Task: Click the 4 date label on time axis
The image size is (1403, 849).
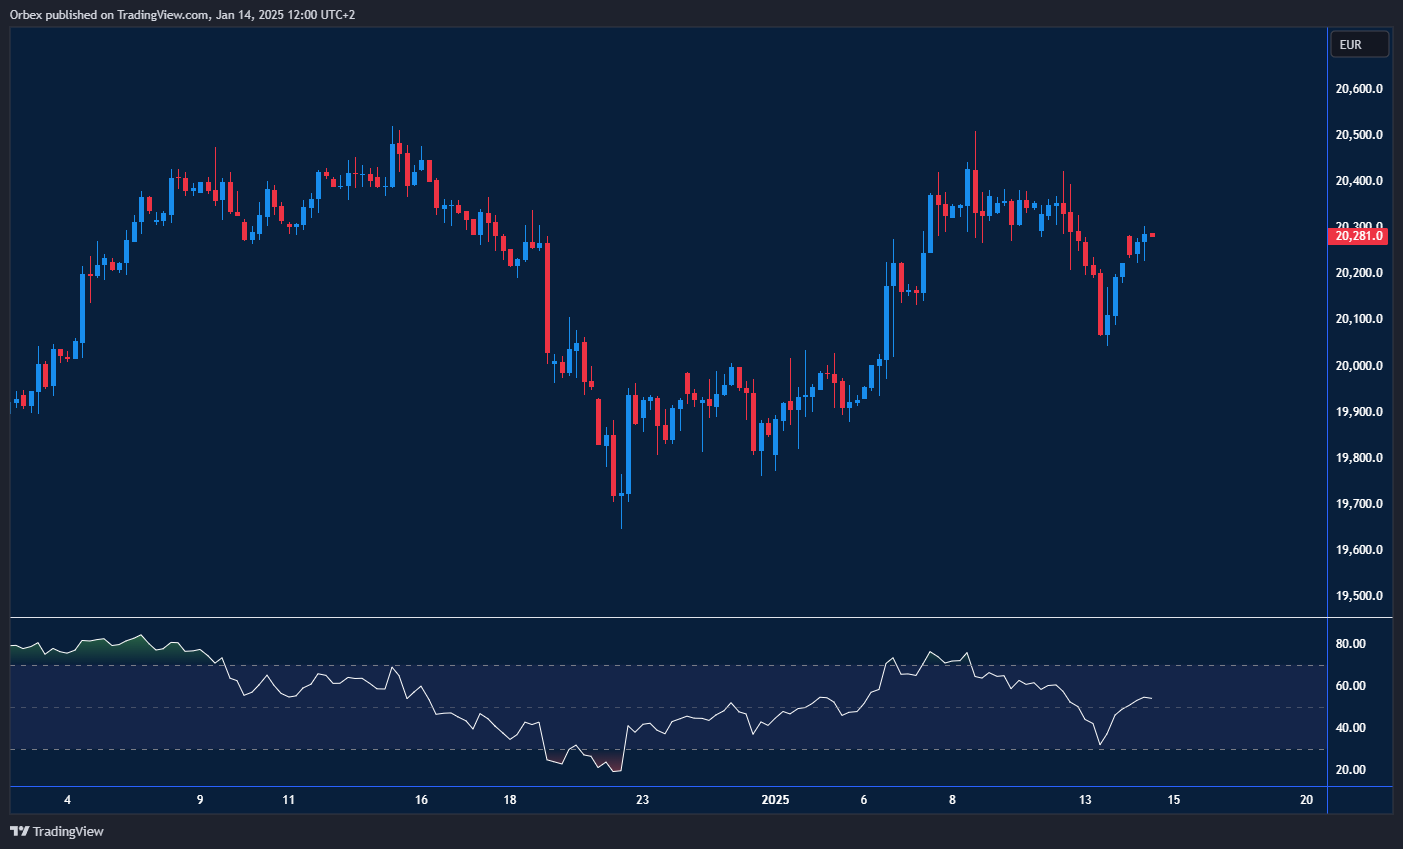Action: [67, 800]
